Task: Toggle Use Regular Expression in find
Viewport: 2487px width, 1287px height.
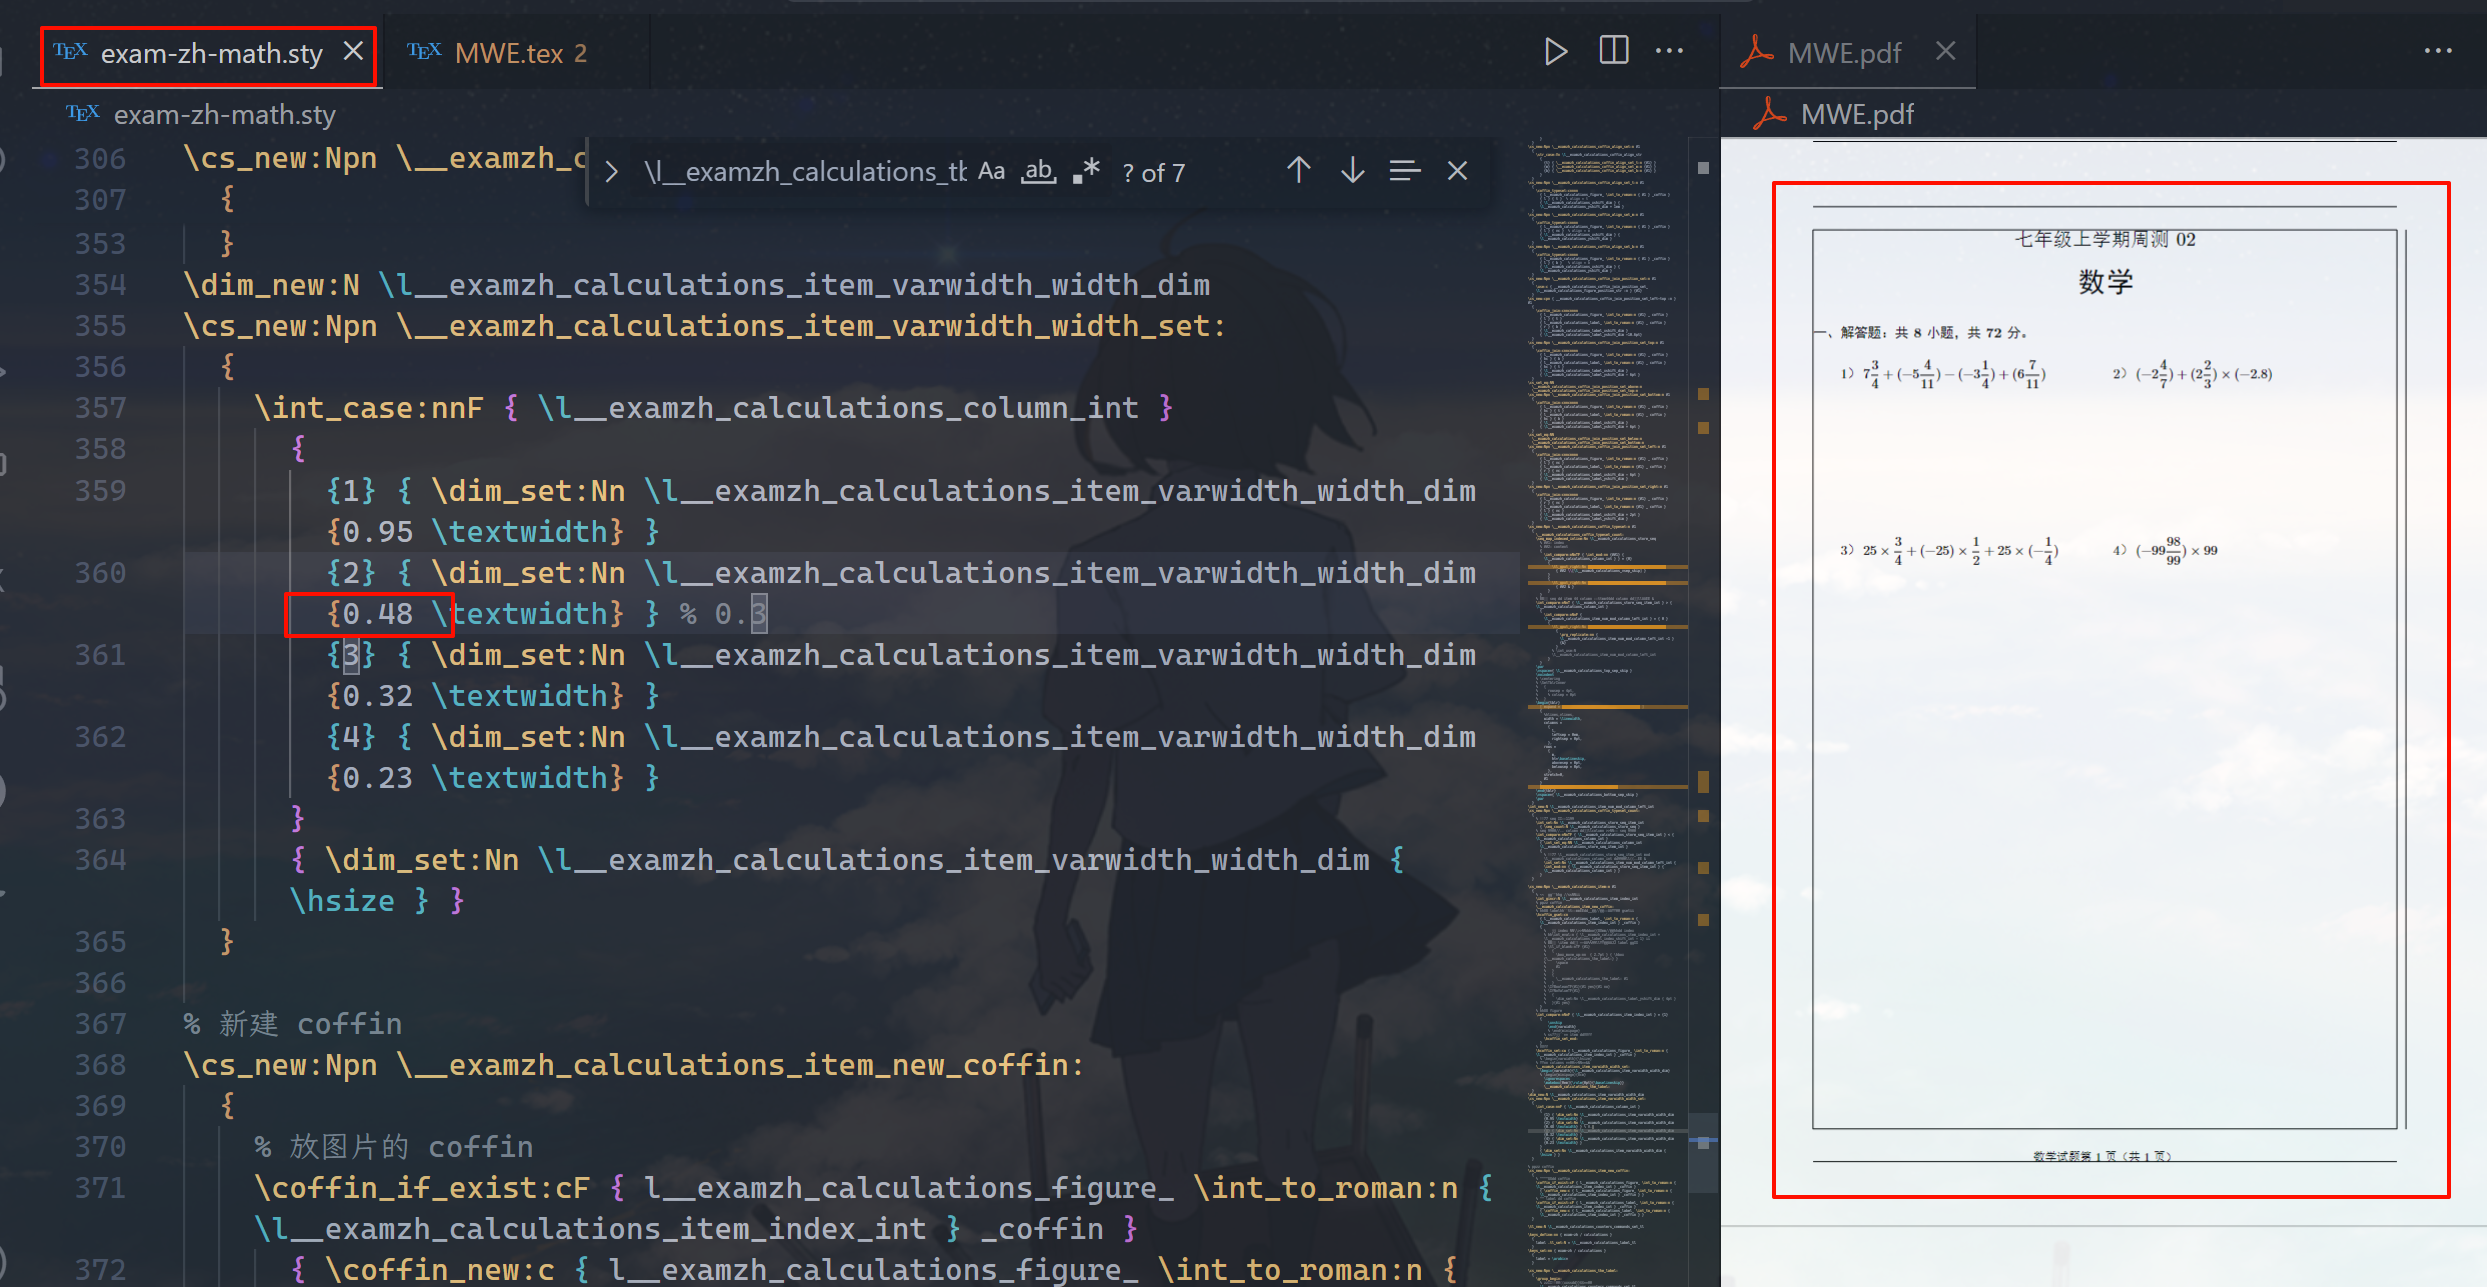Action: [x=1087, y=172]
